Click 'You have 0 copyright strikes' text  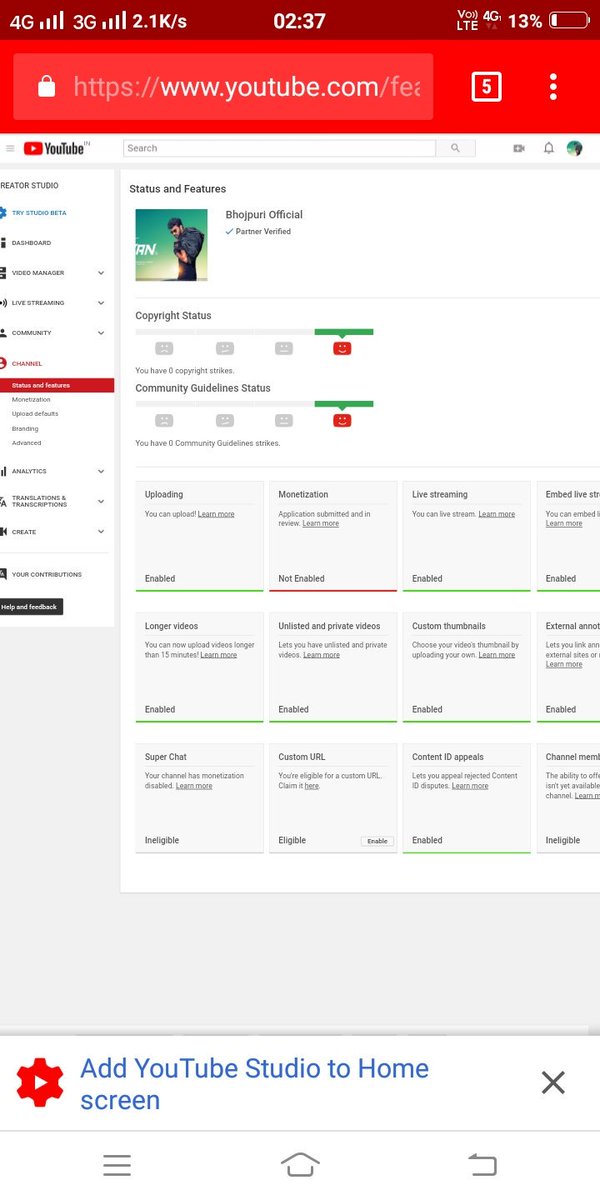(185, 371)
